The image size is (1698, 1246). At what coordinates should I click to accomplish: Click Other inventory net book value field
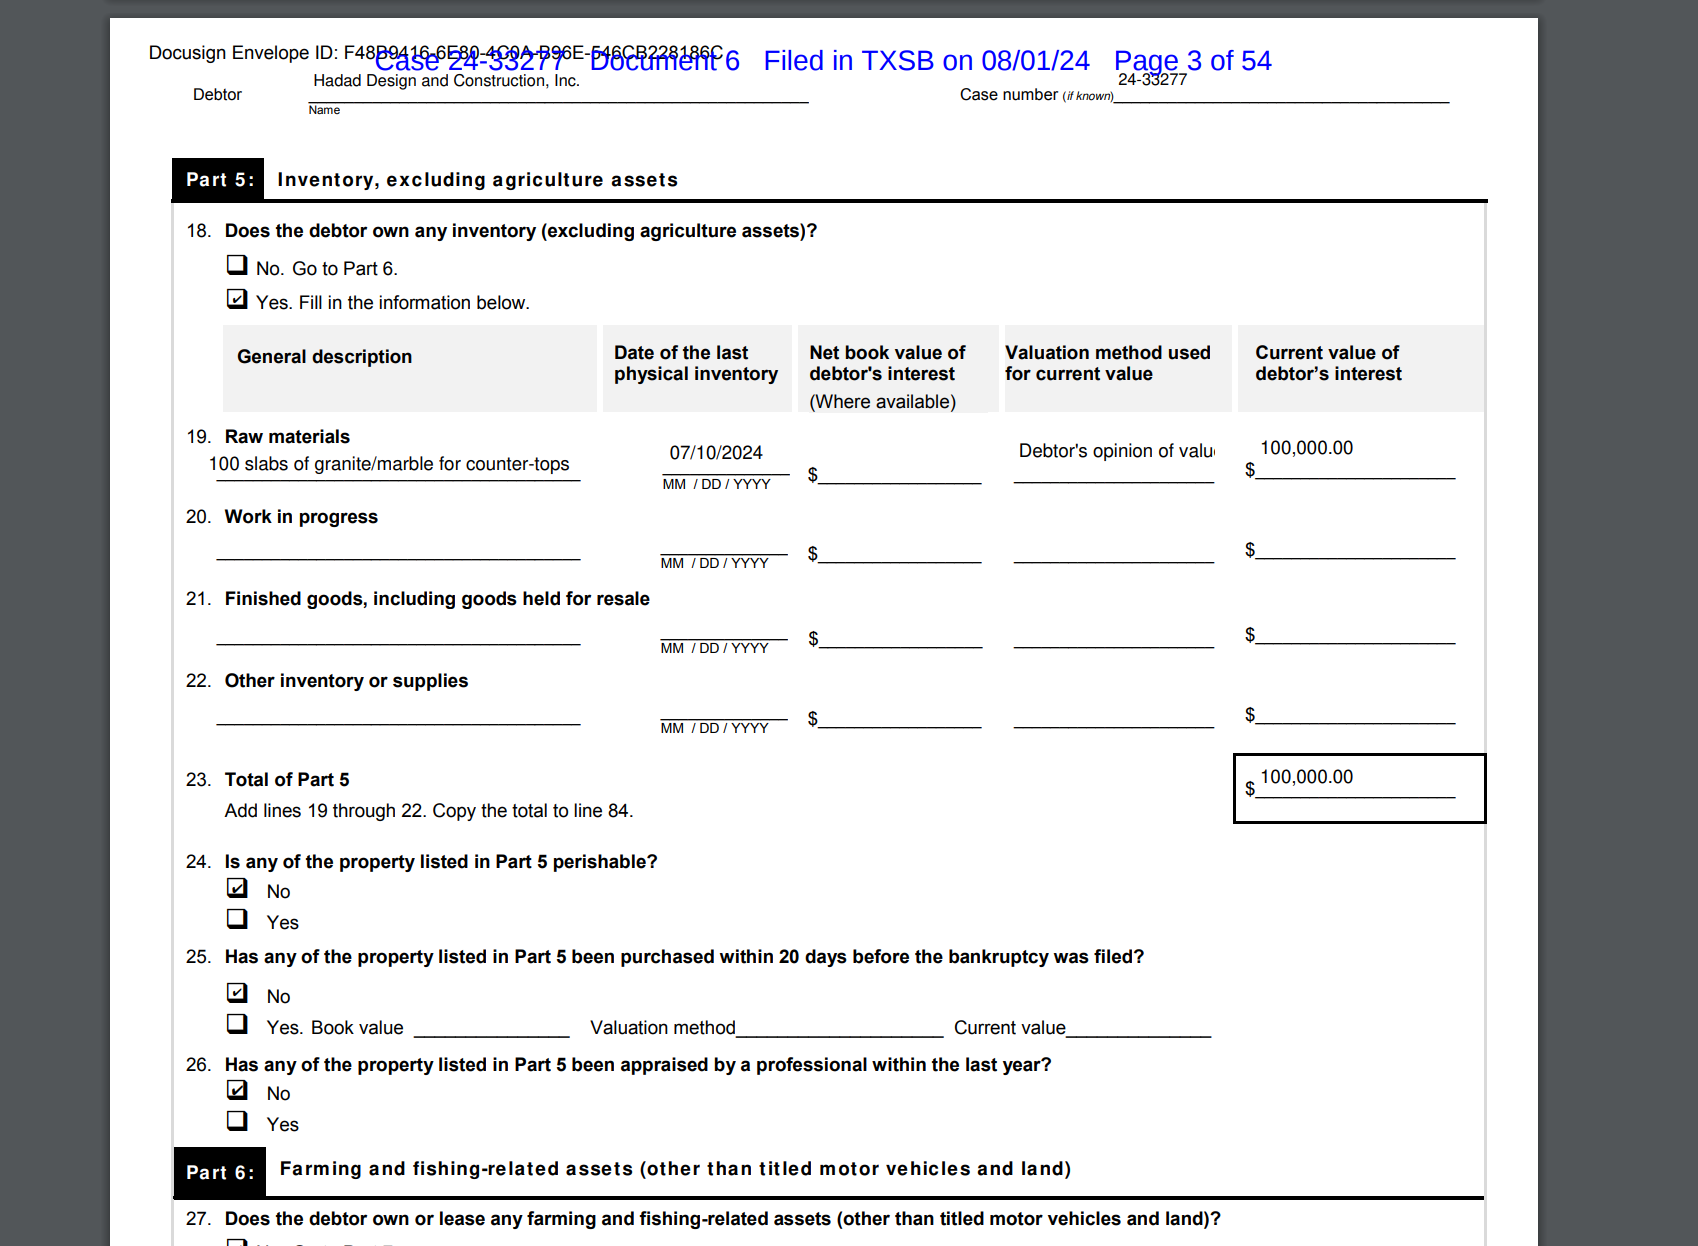[x=899, y=715]
